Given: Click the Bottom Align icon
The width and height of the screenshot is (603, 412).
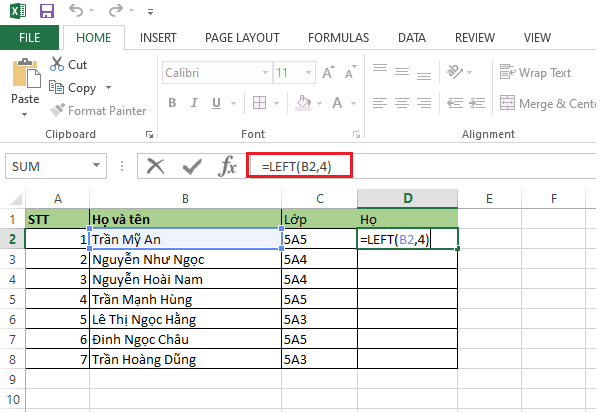Looking at the screenshot, I should click(424, 75).
